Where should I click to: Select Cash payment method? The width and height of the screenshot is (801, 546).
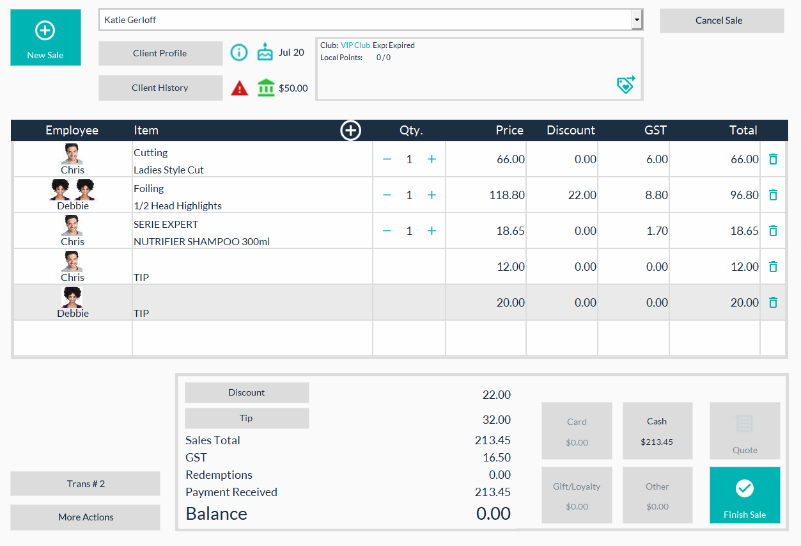[x=657, y=431]
